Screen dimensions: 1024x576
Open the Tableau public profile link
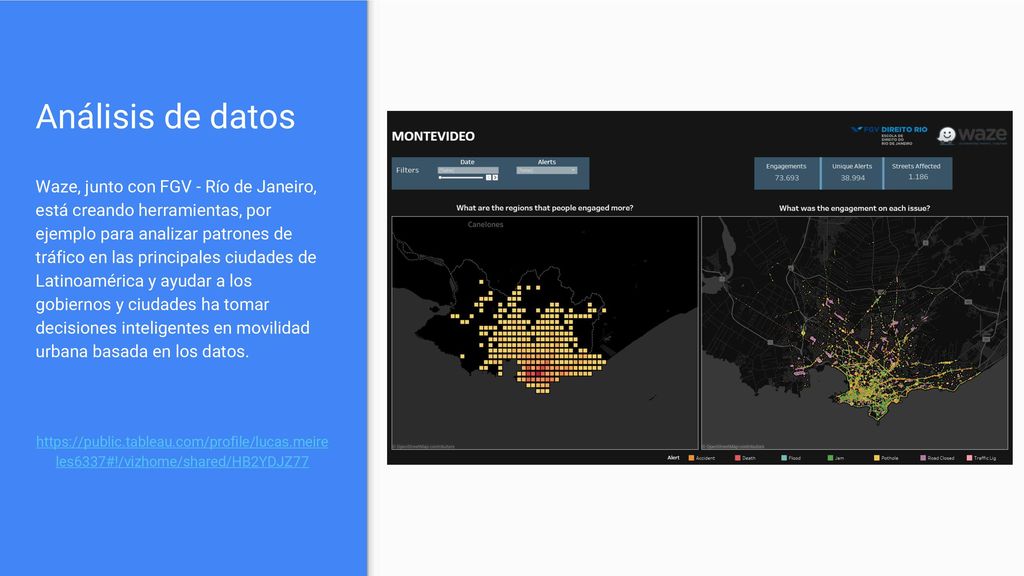point(182,451)
